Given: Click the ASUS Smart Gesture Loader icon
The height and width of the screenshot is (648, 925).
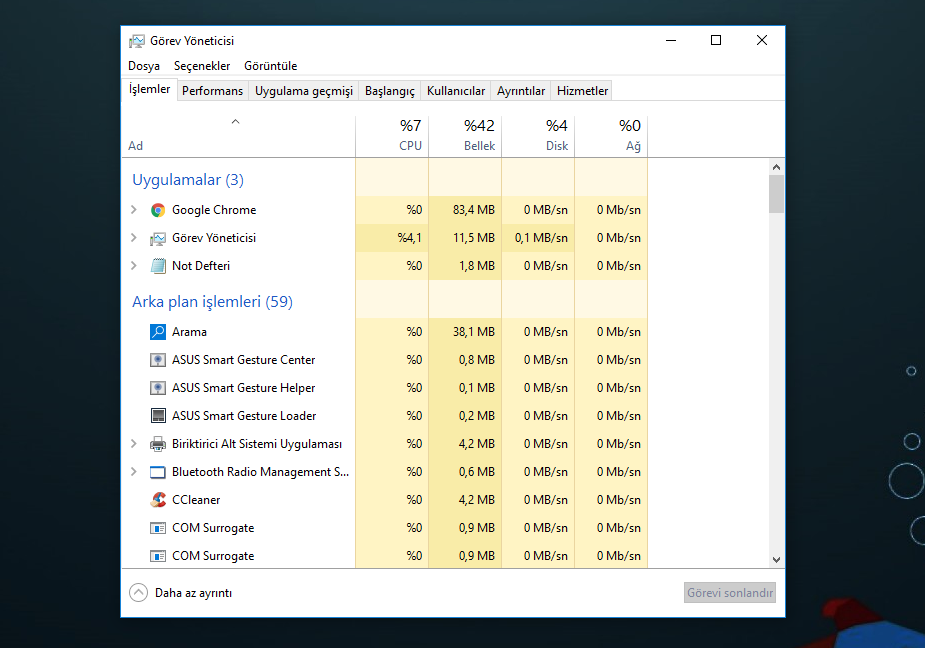Looking at the screenshot, I should pos(158,415).
